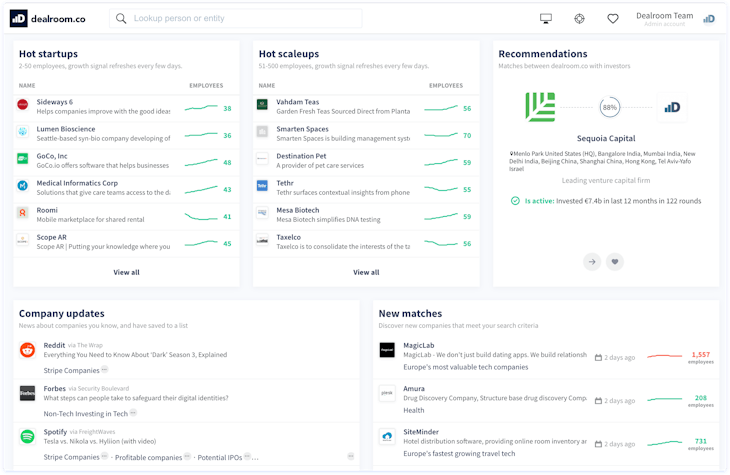The image size is (730, 475).
Task: Click the Sequoia Capital green logo
Action: tap(540, 107)
